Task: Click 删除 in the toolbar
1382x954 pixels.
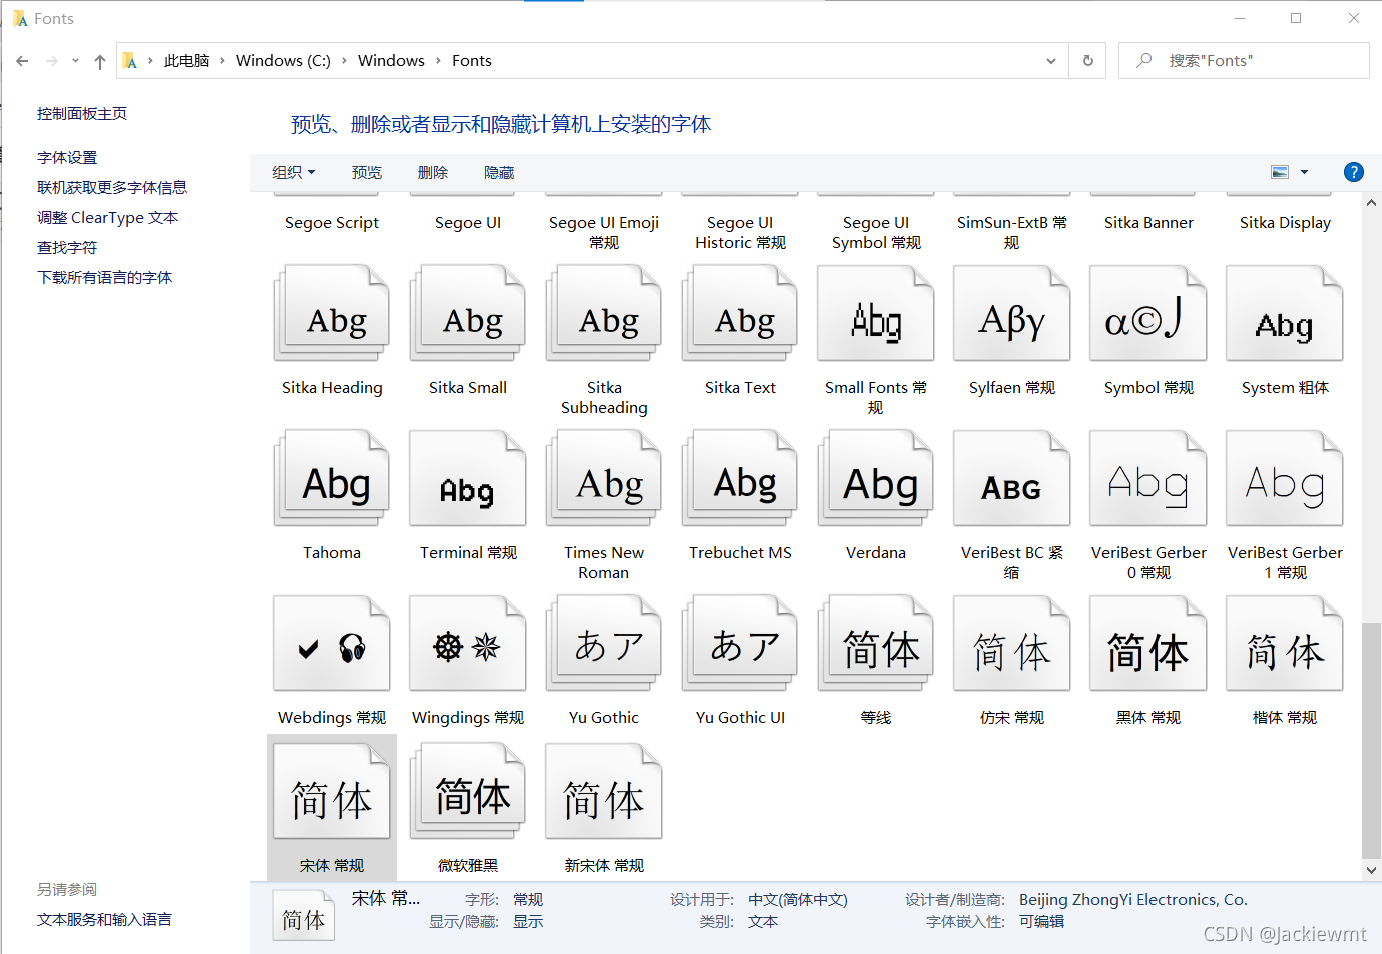Action: tap(433, 172)
